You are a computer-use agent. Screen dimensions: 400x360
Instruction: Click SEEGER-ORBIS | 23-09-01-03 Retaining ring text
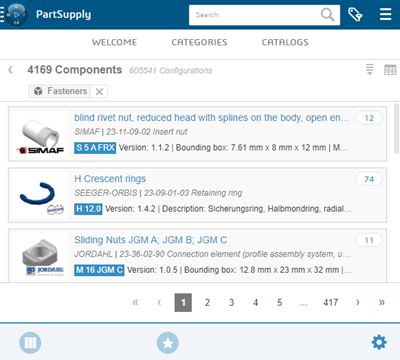coord(158,193)
